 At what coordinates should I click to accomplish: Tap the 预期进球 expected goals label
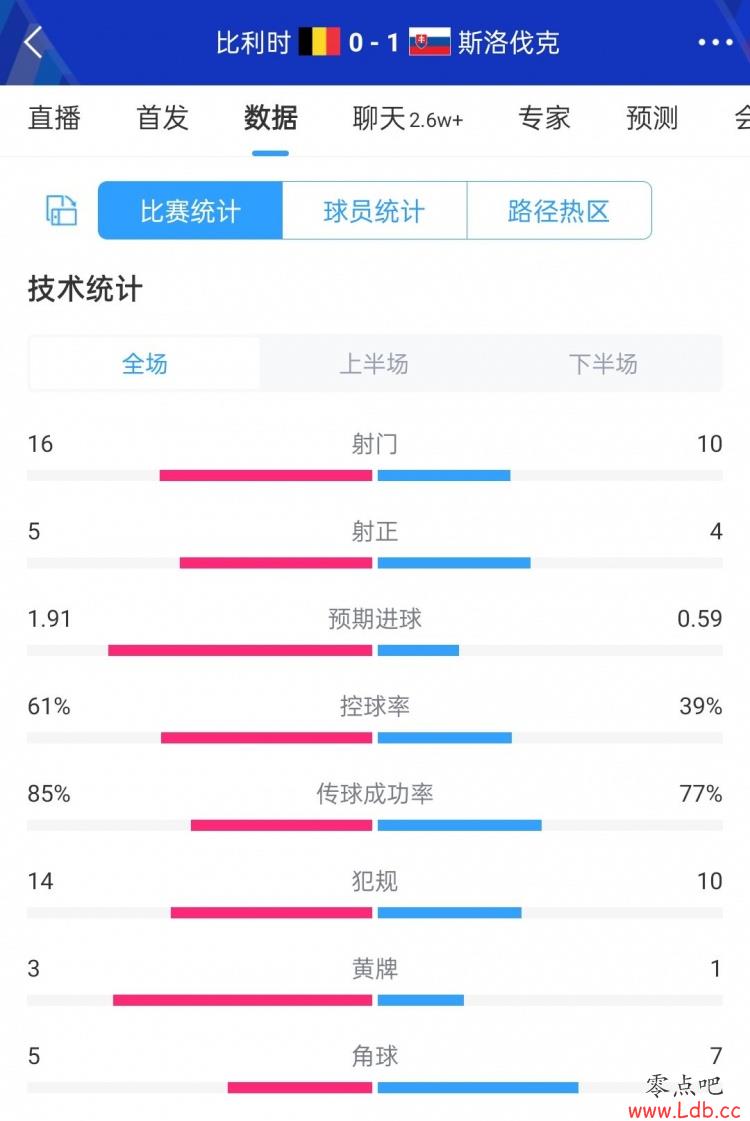pos(375,619)
